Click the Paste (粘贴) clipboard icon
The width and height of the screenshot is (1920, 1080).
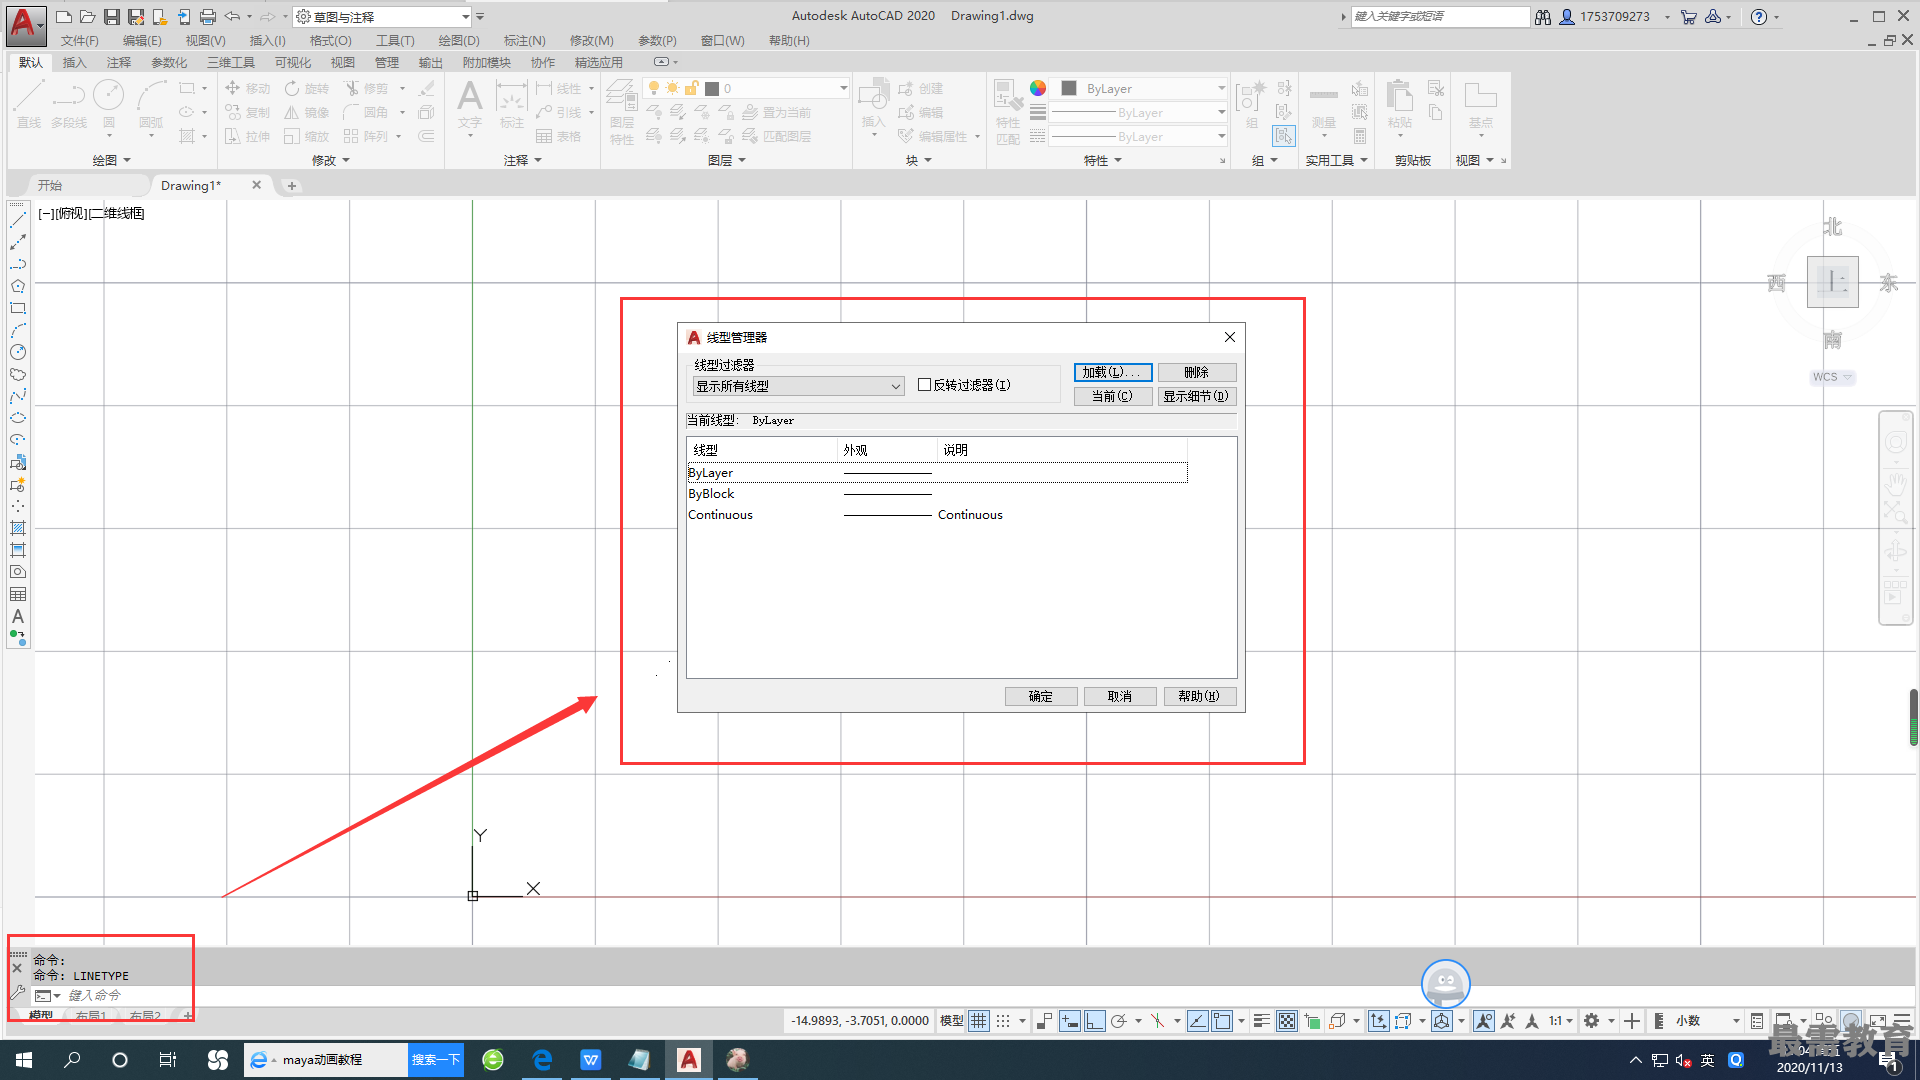(1400, 106)
